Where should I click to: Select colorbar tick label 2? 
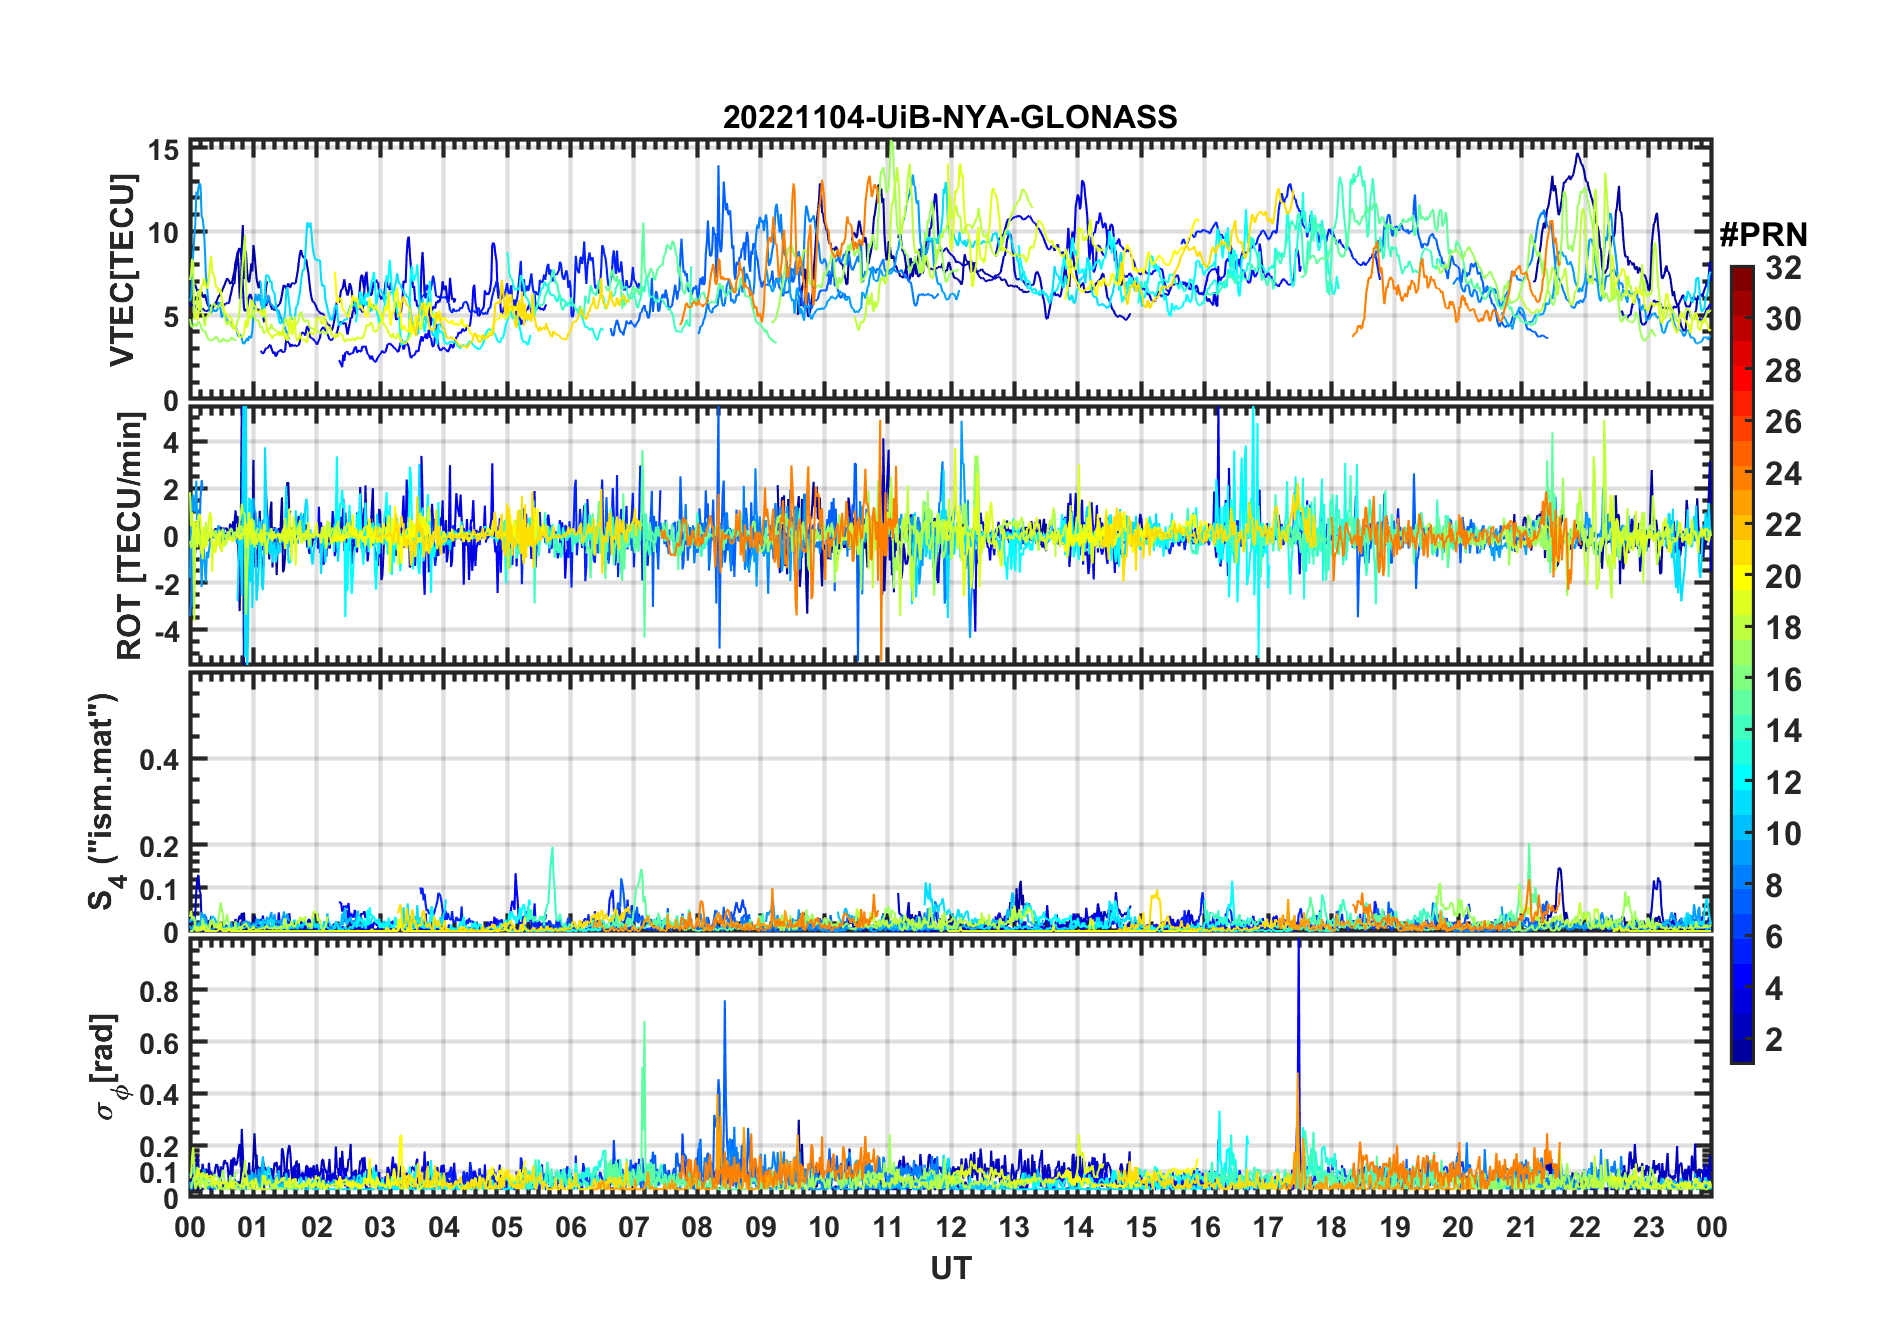click(1774, 1040)
